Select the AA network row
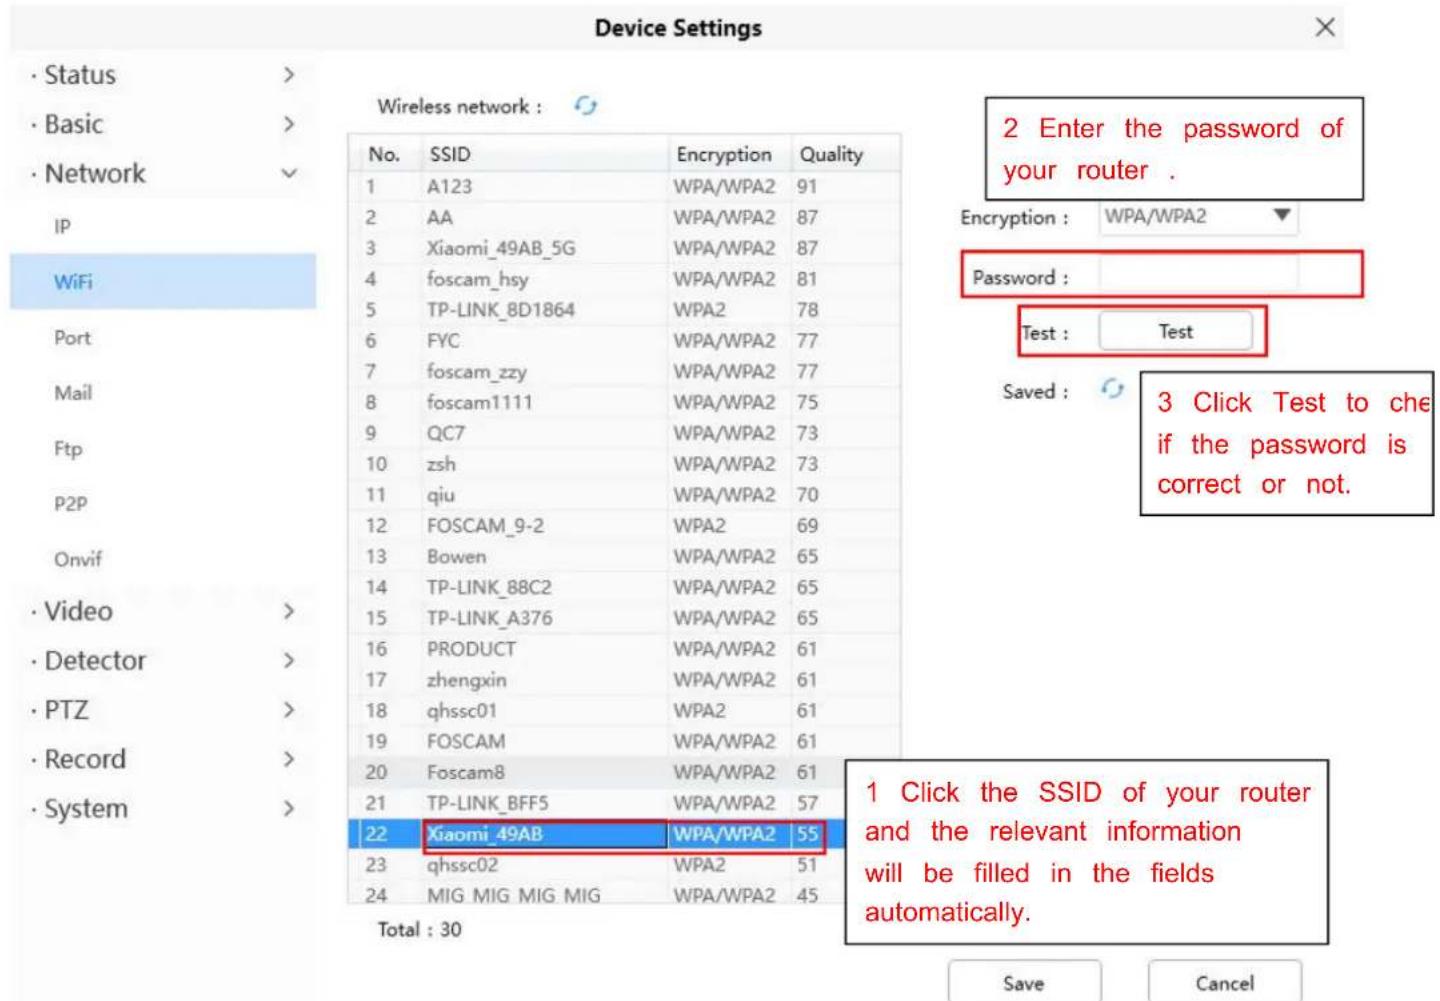Screen dimensions: 1440x1001 tap(625, 217)
